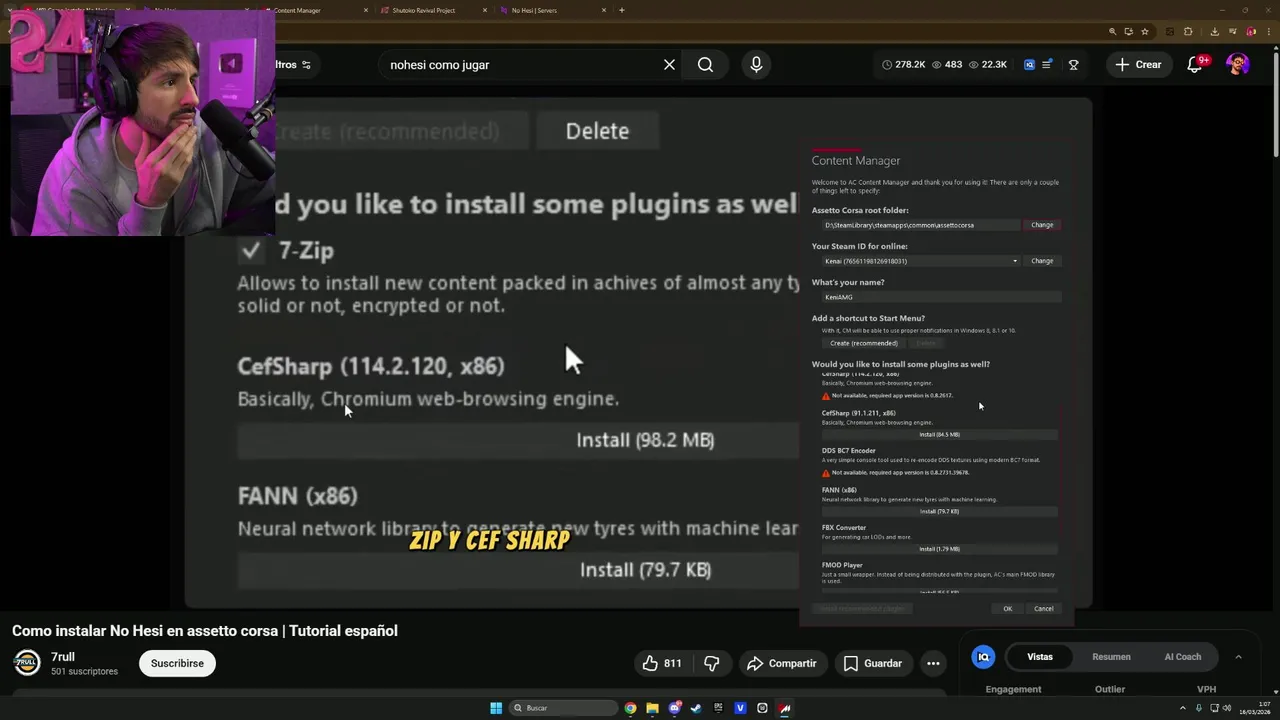This screenshot has height=720, width=1280.
Task: Click Install (84.5 MB) in Content Manager
Action: 939,435
